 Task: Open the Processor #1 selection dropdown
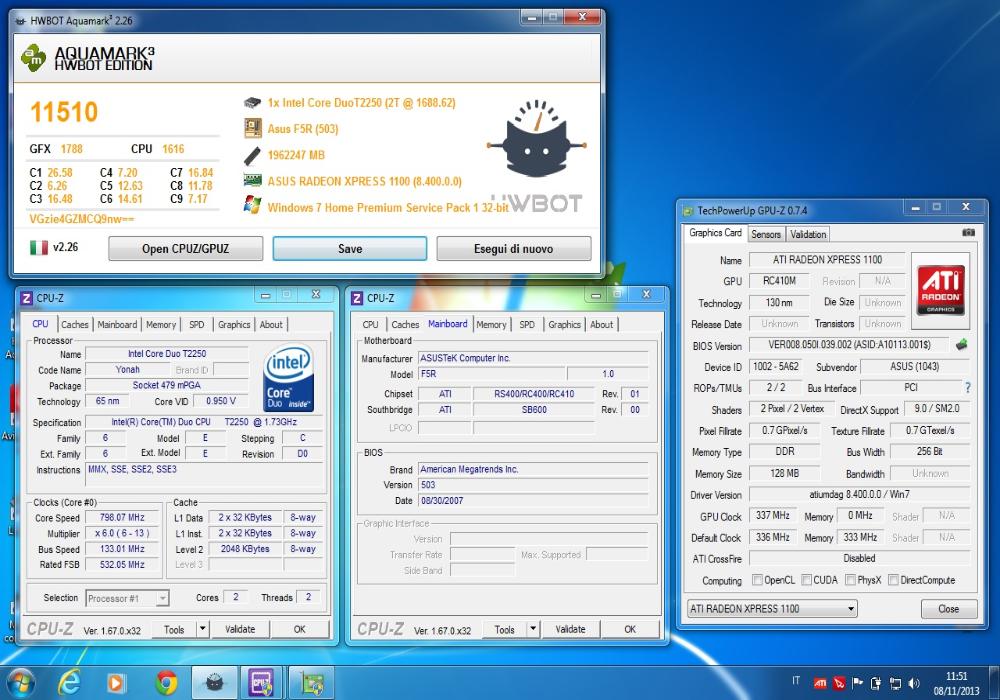(127, 598)
